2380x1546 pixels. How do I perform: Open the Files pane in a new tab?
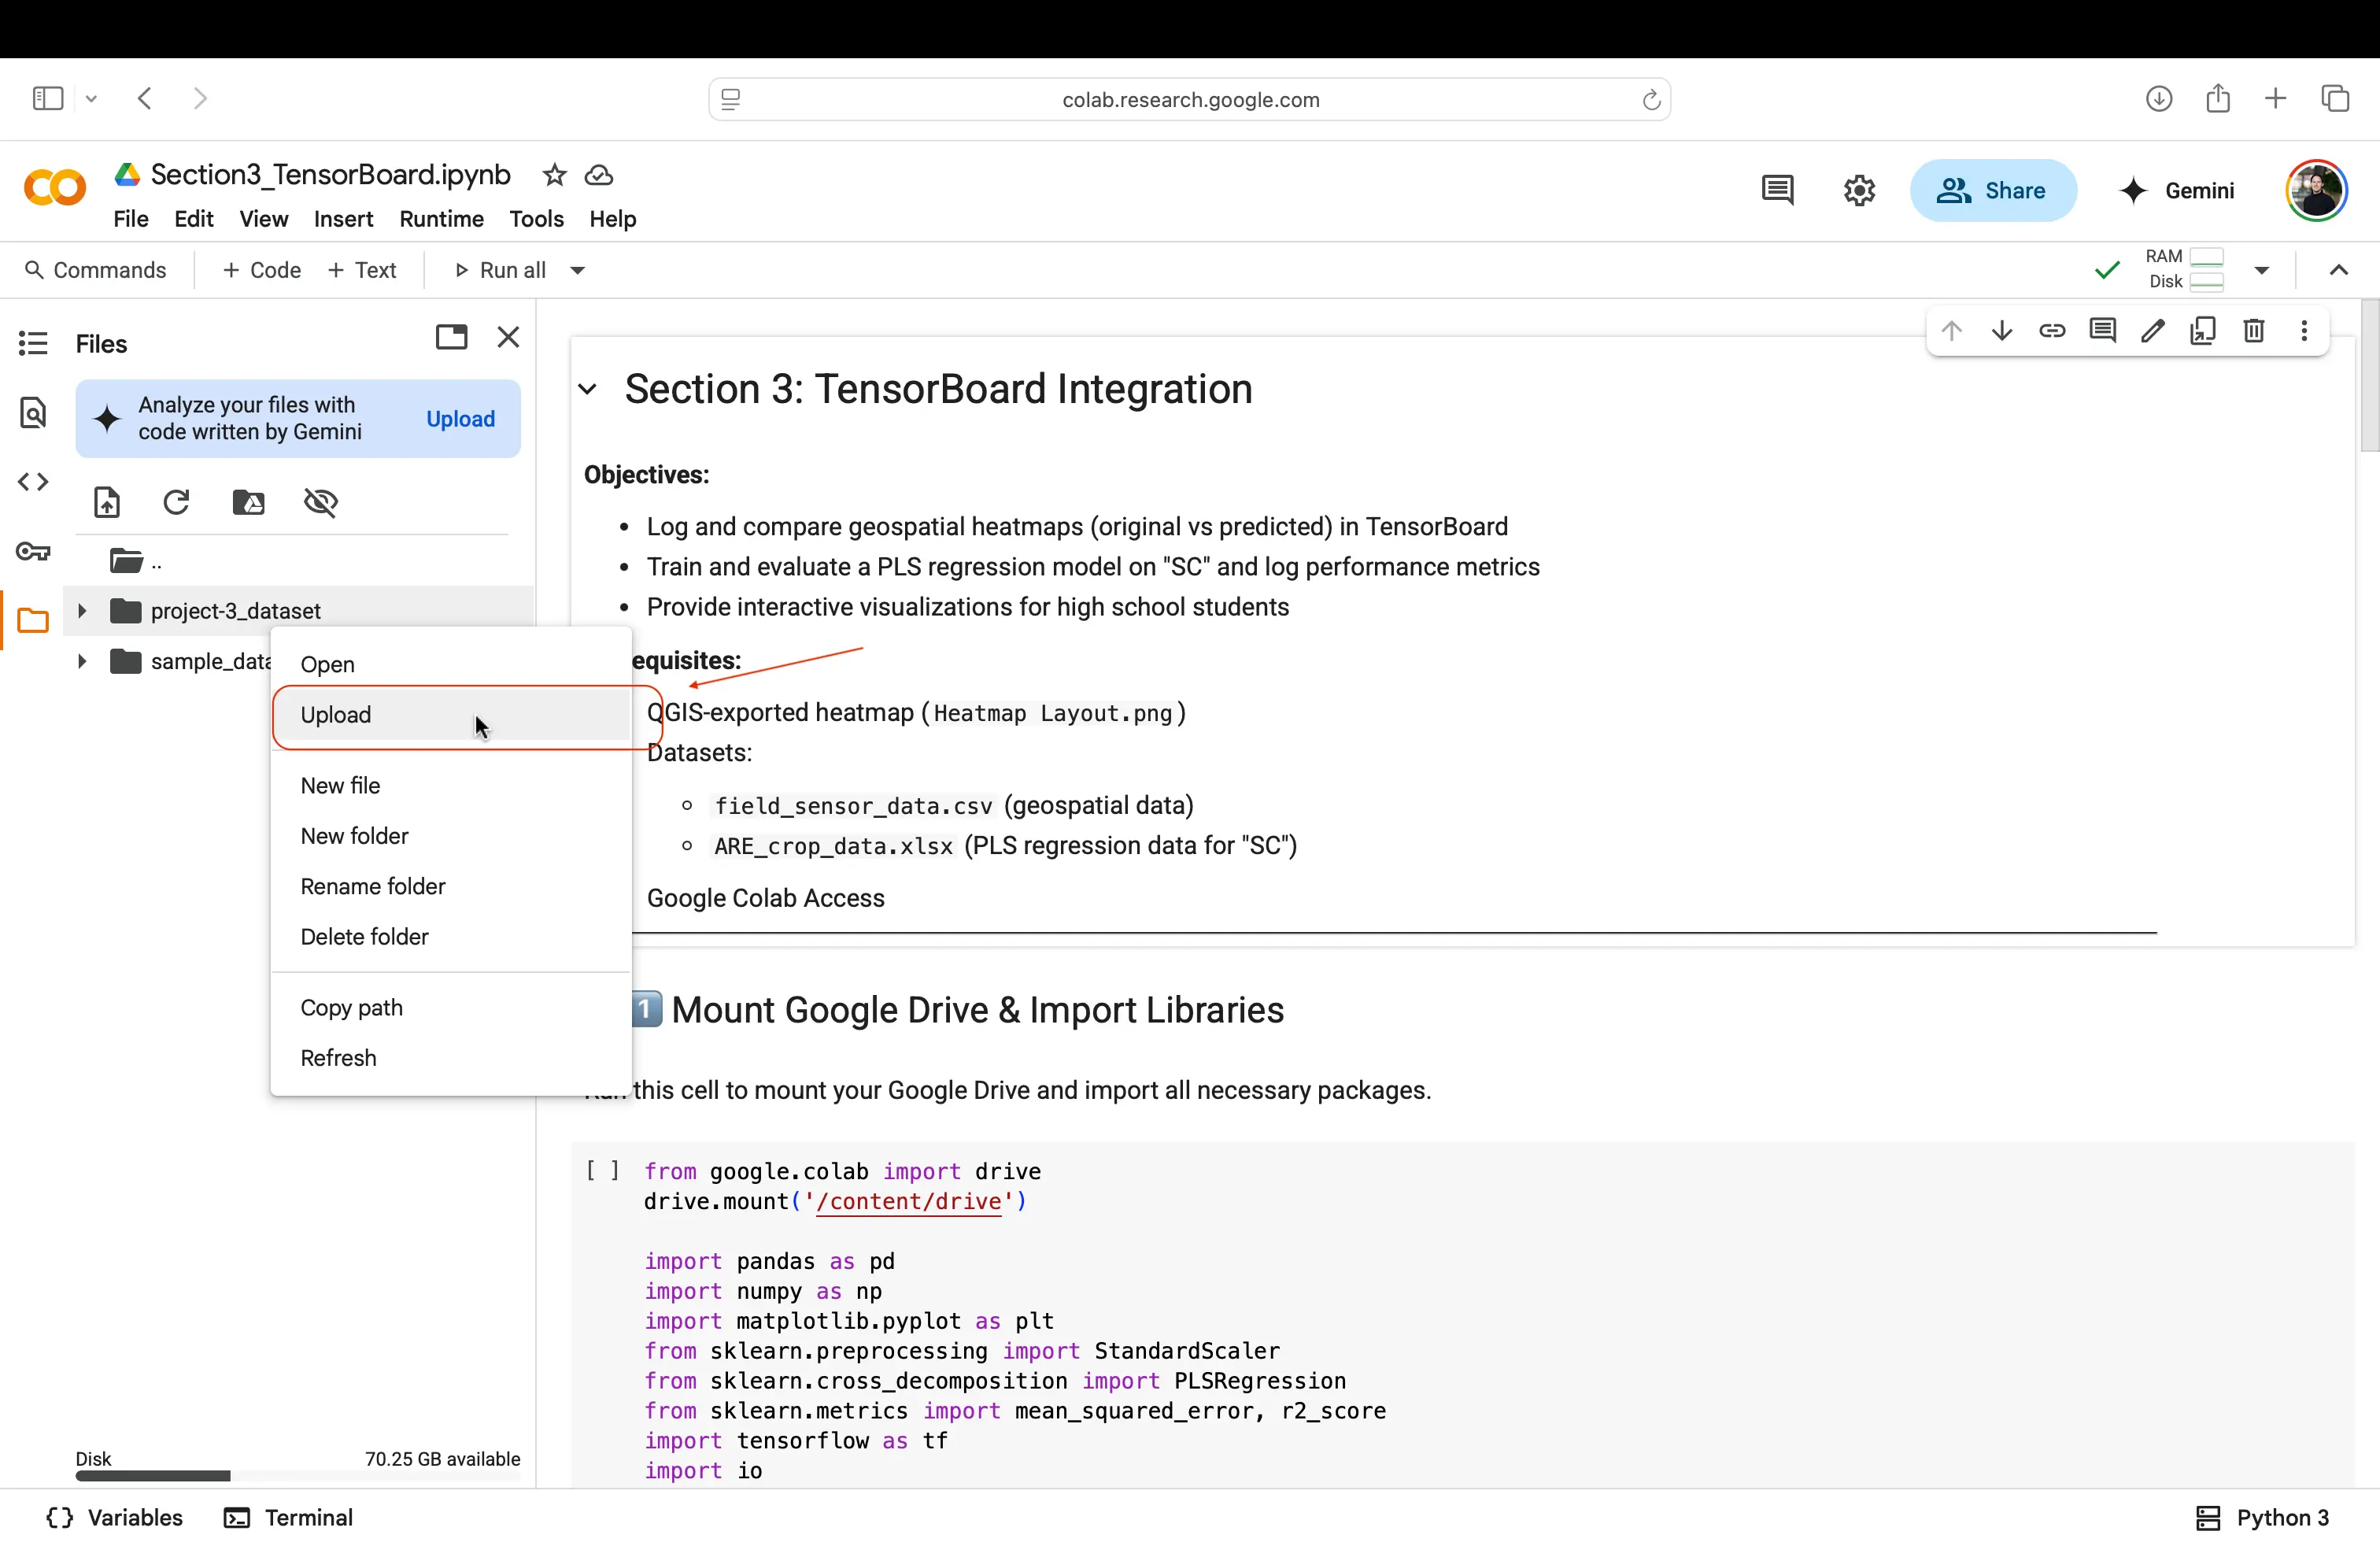tap(451, 337)
